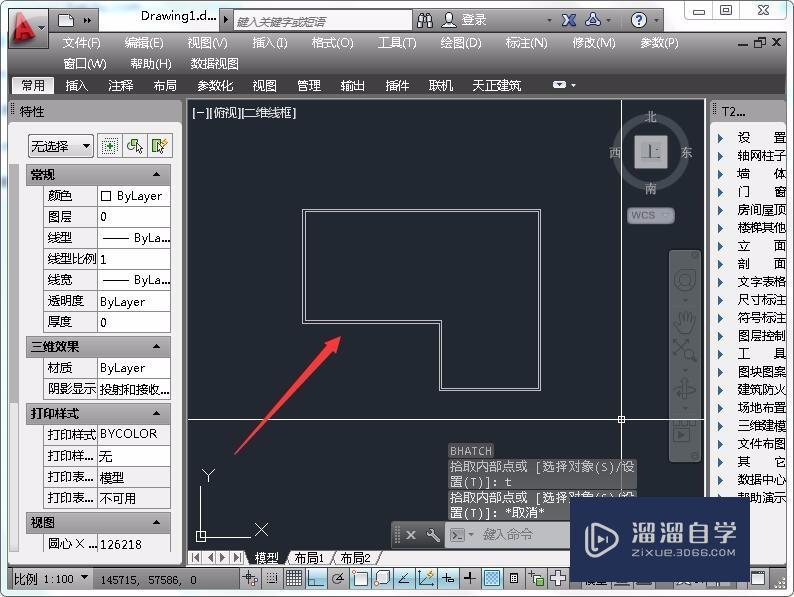Open the Help question mark icon
Viewport: 794px width, 597px height.
point(639,20)
